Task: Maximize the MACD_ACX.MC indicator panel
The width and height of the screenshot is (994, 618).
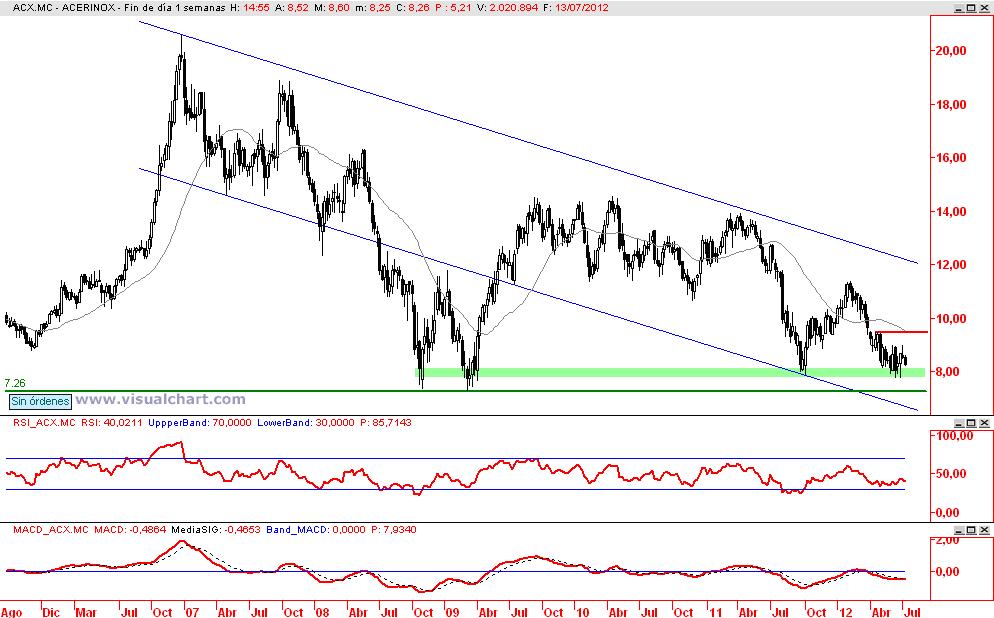Action: pyautogui.click(x=971, y=529)
